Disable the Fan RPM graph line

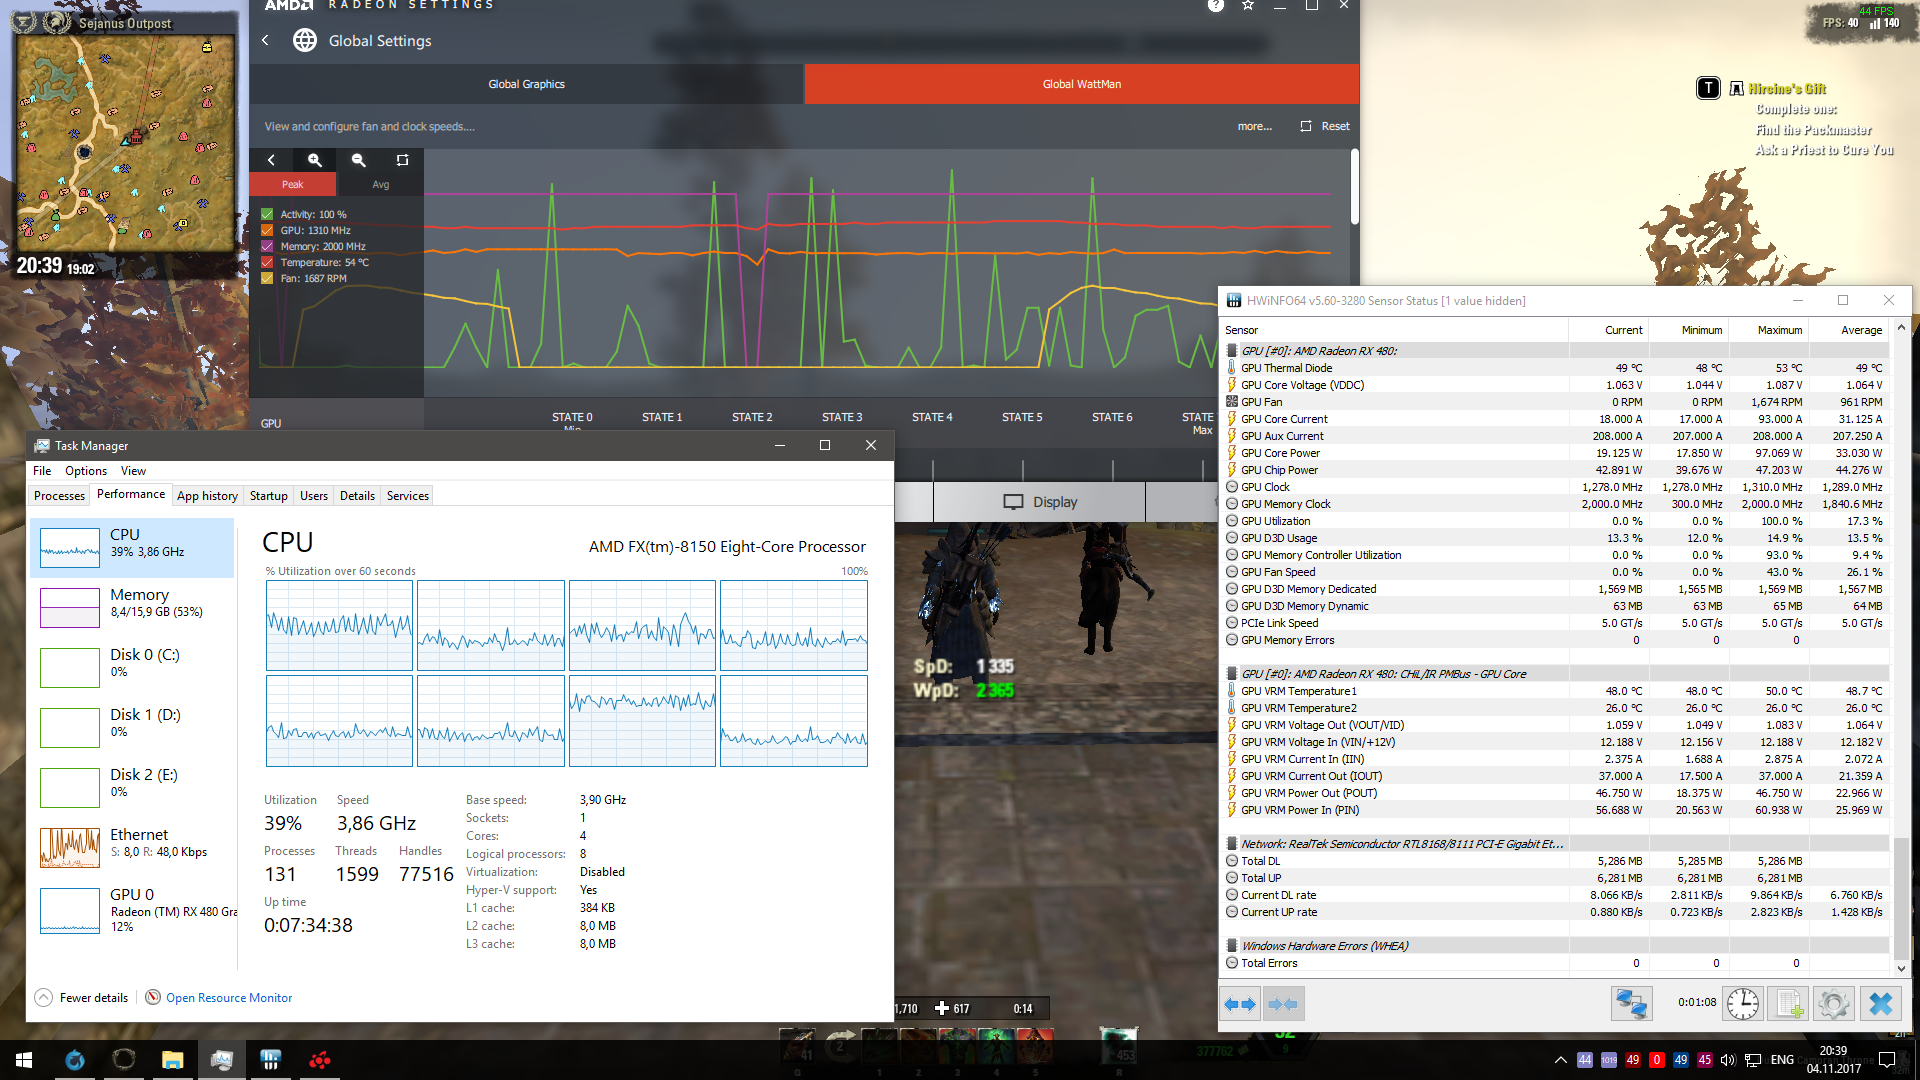(x=267, y=278)
